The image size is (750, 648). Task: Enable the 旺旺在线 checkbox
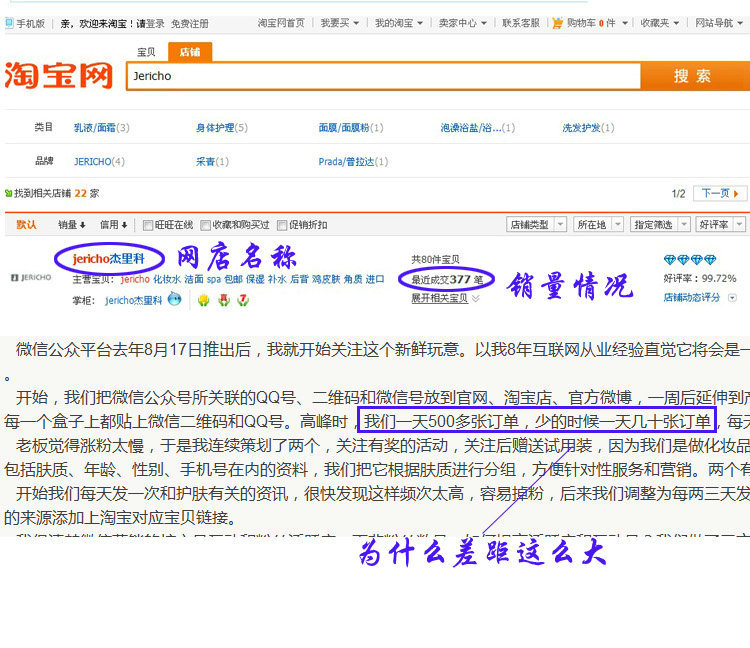(148, 225)
